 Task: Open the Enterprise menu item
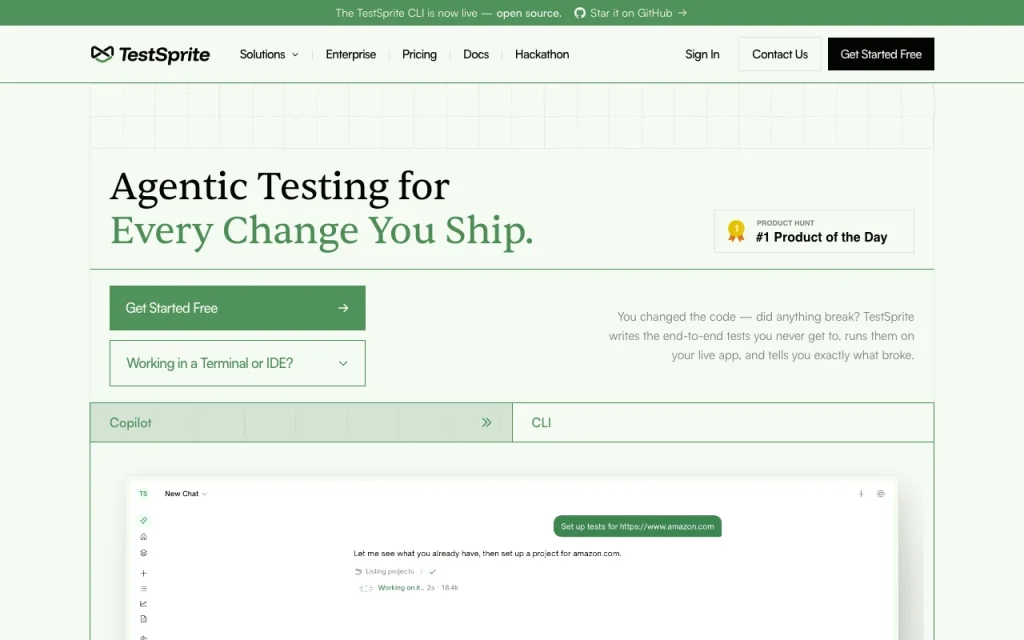pos(351,54)
